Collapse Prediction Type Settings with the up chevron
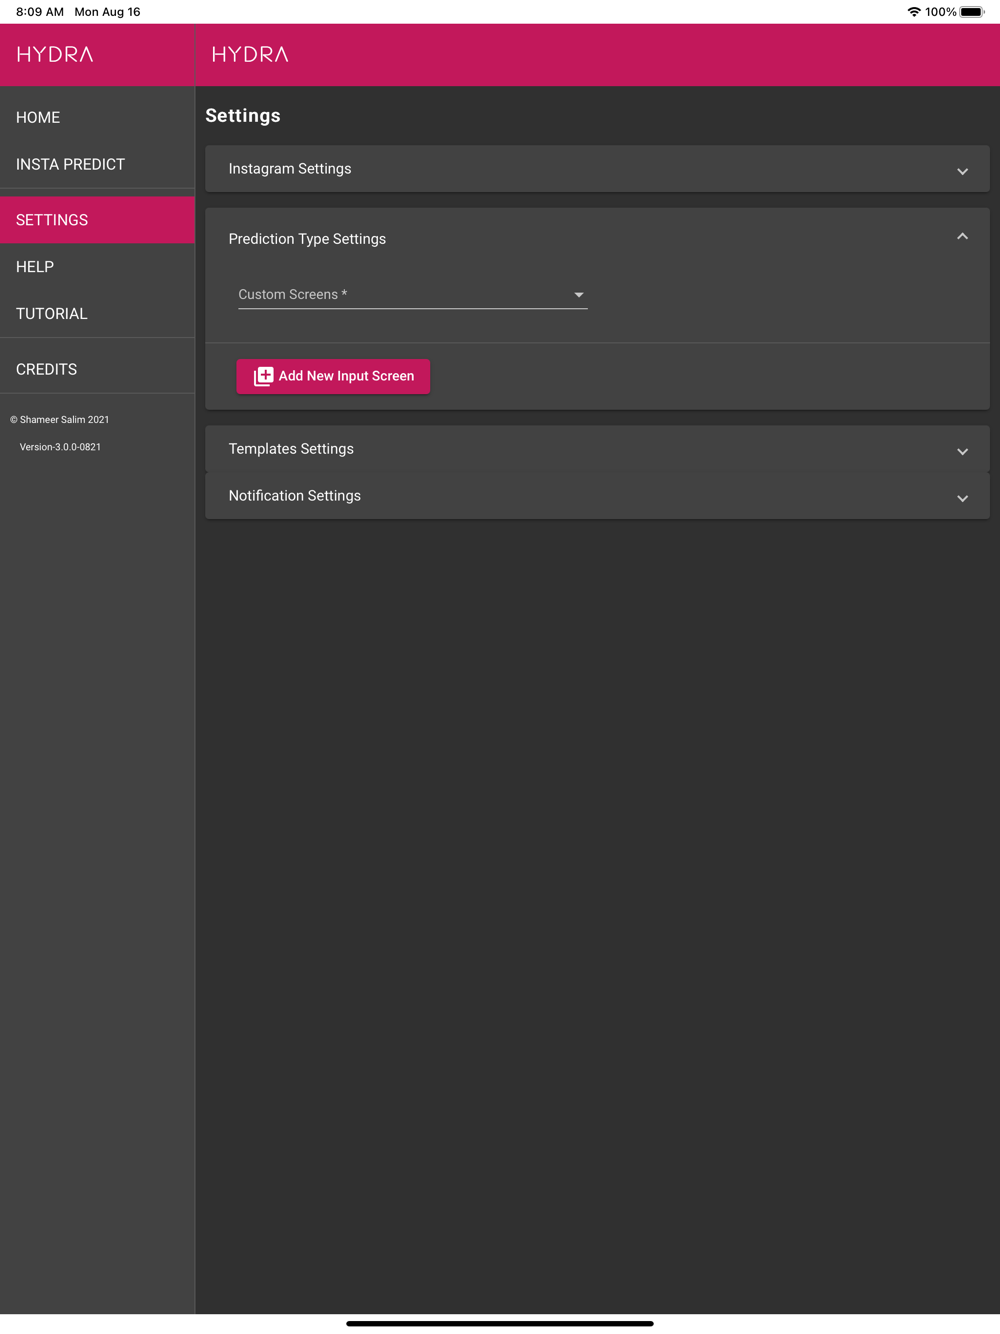Image resolution: width=1000 pixels, height=1334 pixels. pyautogui.click(x=962, y=237)
